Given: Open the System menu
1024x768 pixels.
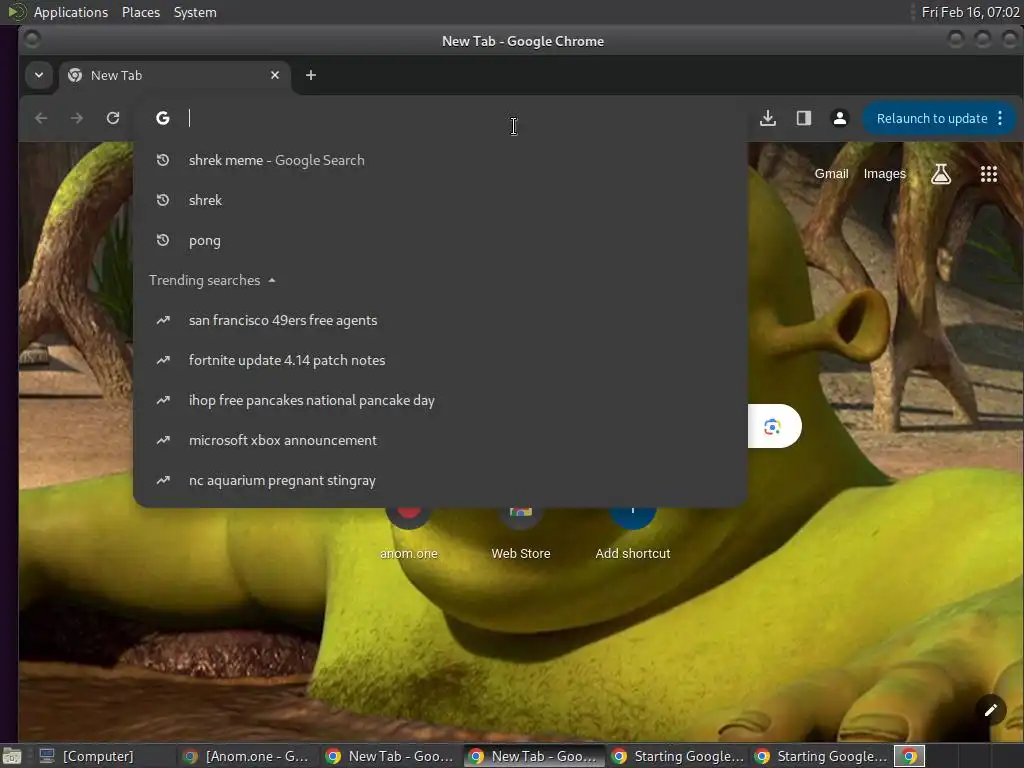Looking at the screenshot, I should tap(195, 12).
